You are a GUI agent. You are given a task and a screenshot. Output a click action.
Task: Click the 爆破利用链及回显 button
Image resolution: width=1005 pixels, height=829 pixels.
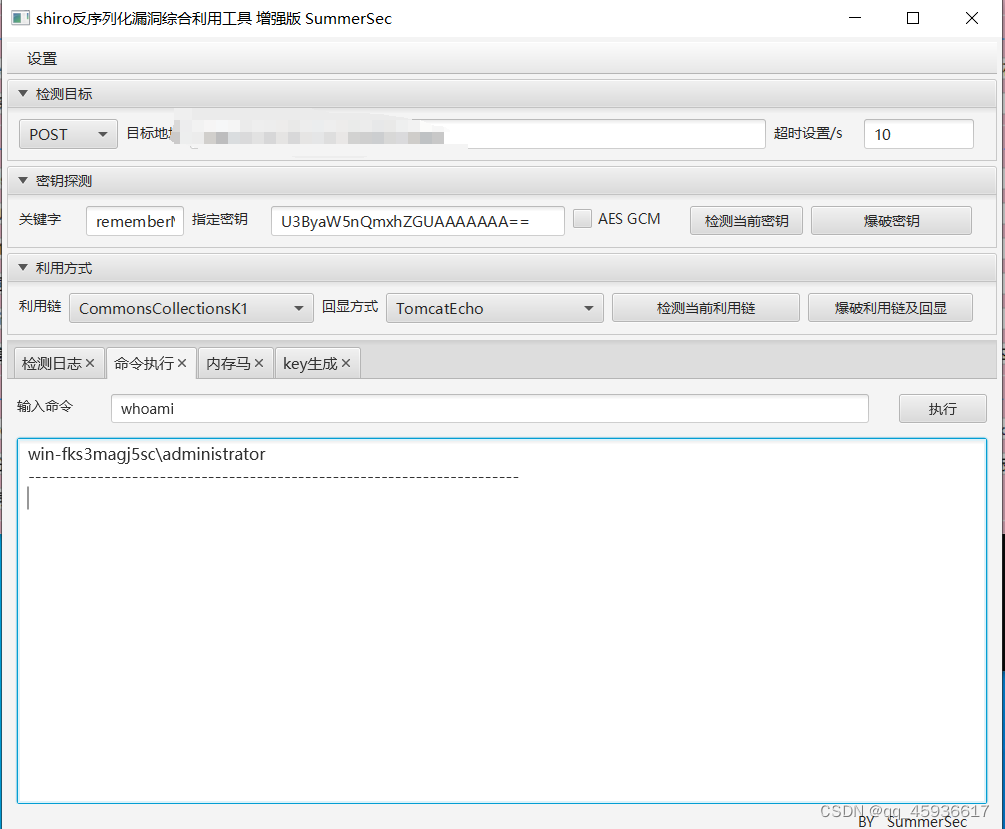(x=890, y=308)
